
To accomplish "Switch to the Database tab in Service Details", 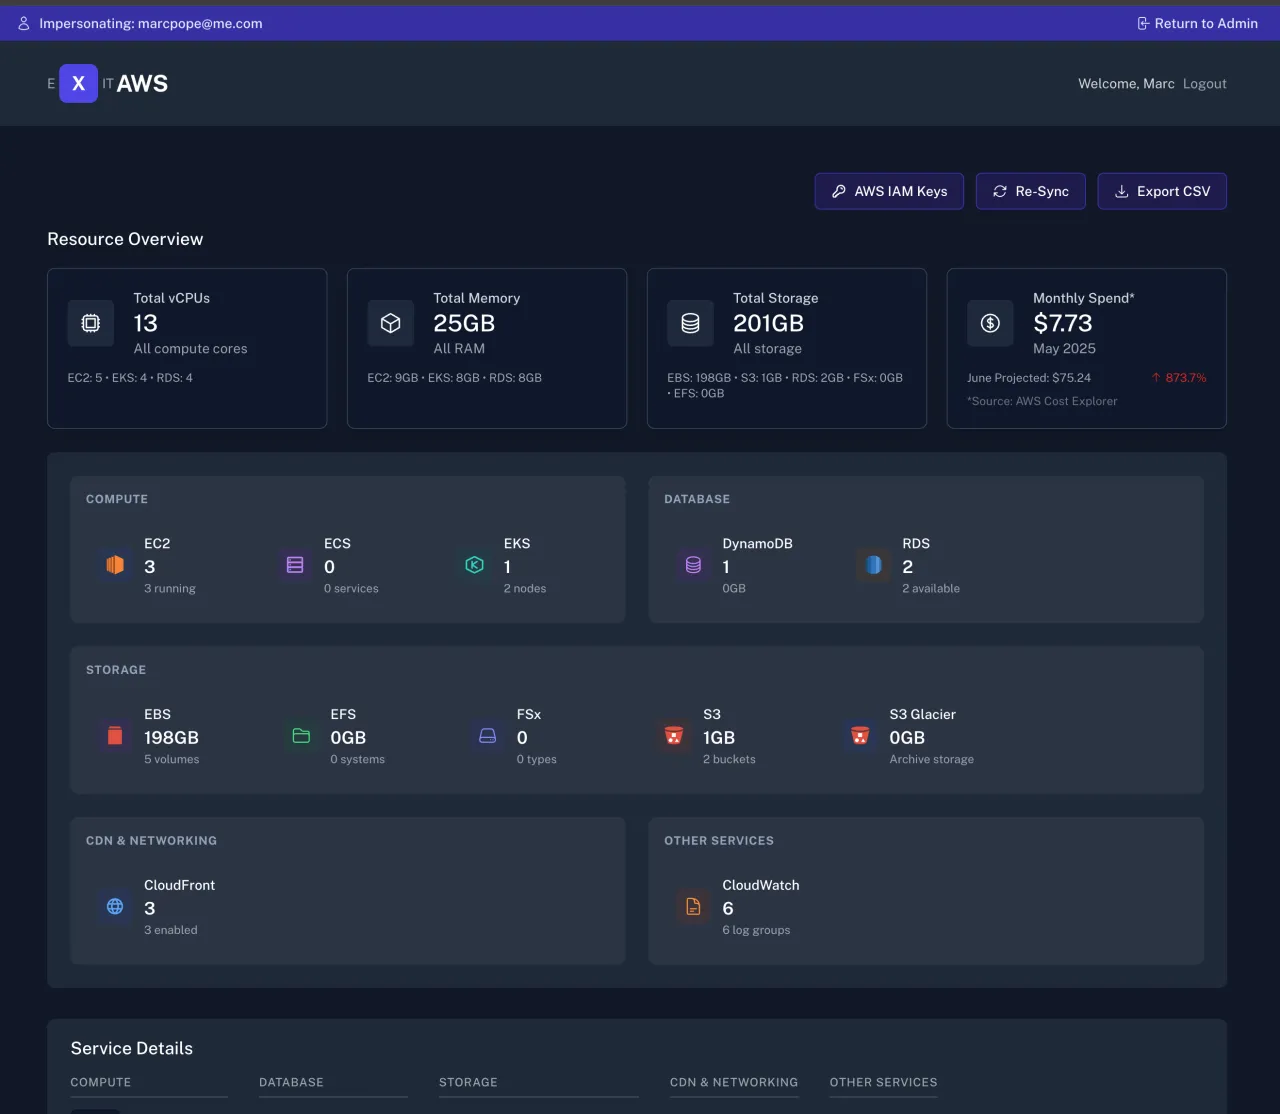I will click(291, 1082).
